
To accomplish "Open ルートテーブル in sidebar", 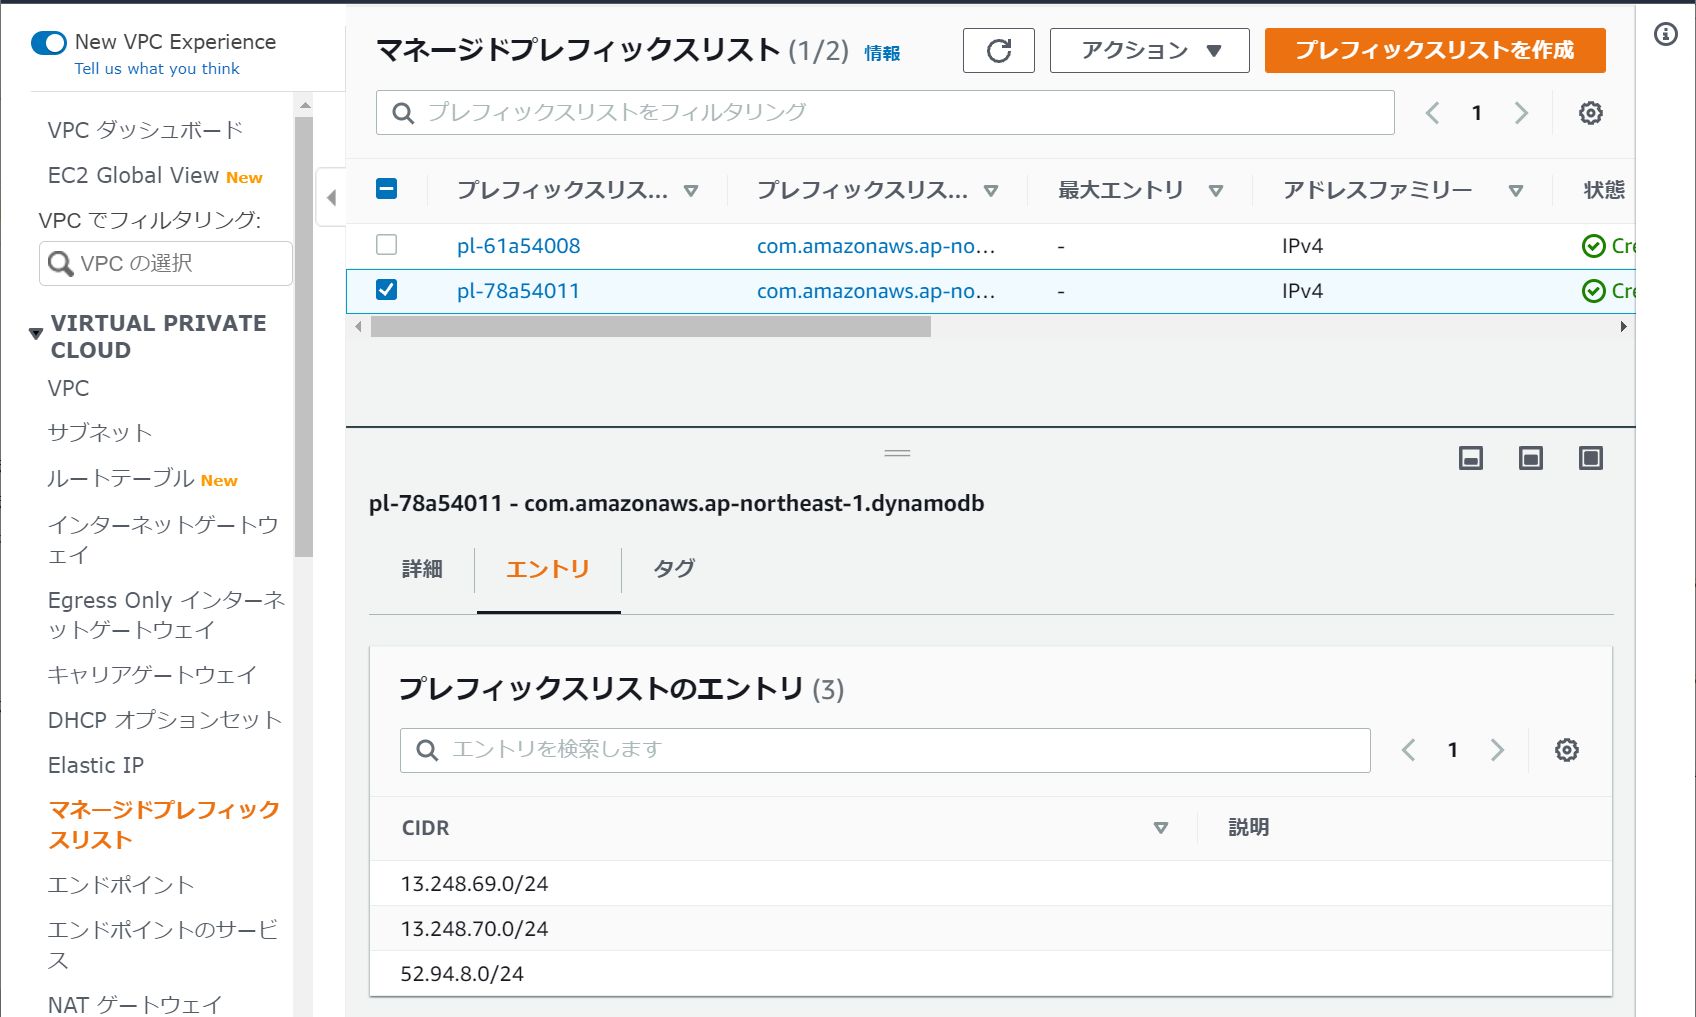I will click(121, 479).
